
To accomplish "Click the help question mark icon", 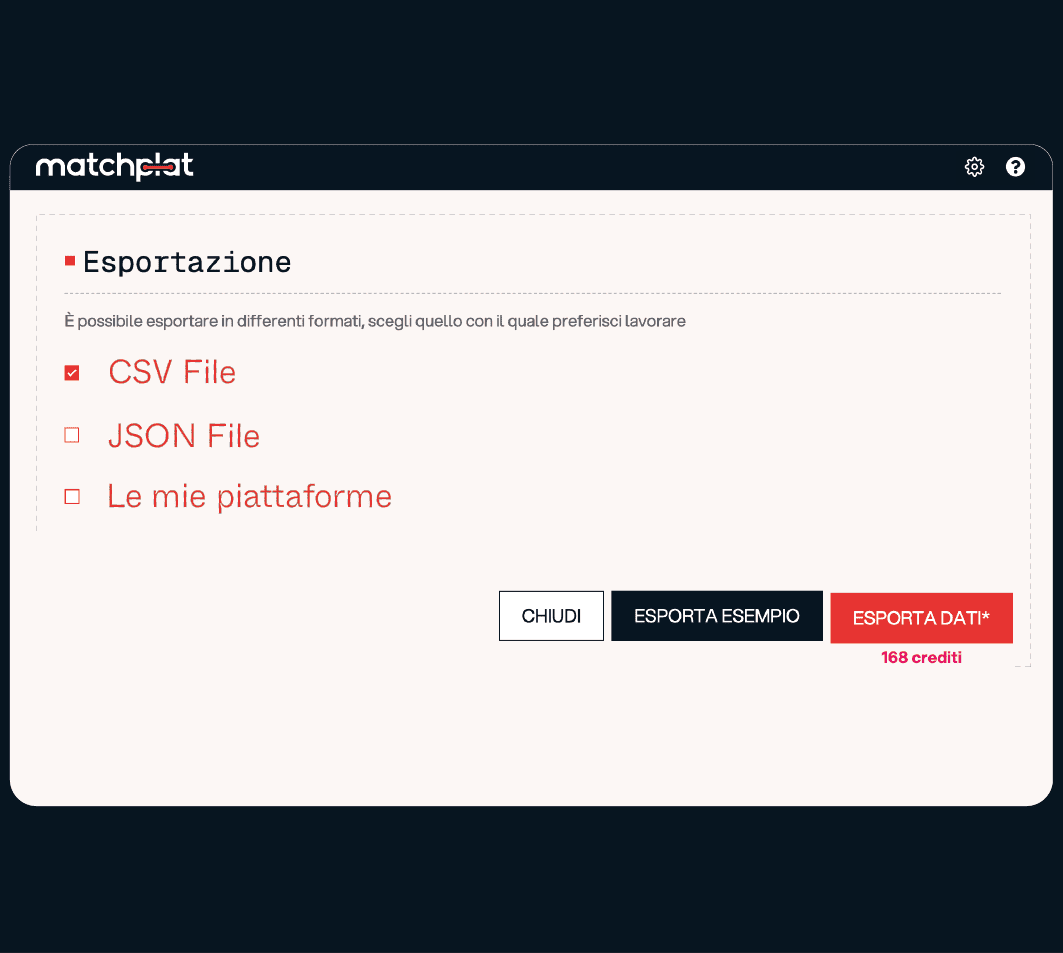I will (x=1015, y=167).
